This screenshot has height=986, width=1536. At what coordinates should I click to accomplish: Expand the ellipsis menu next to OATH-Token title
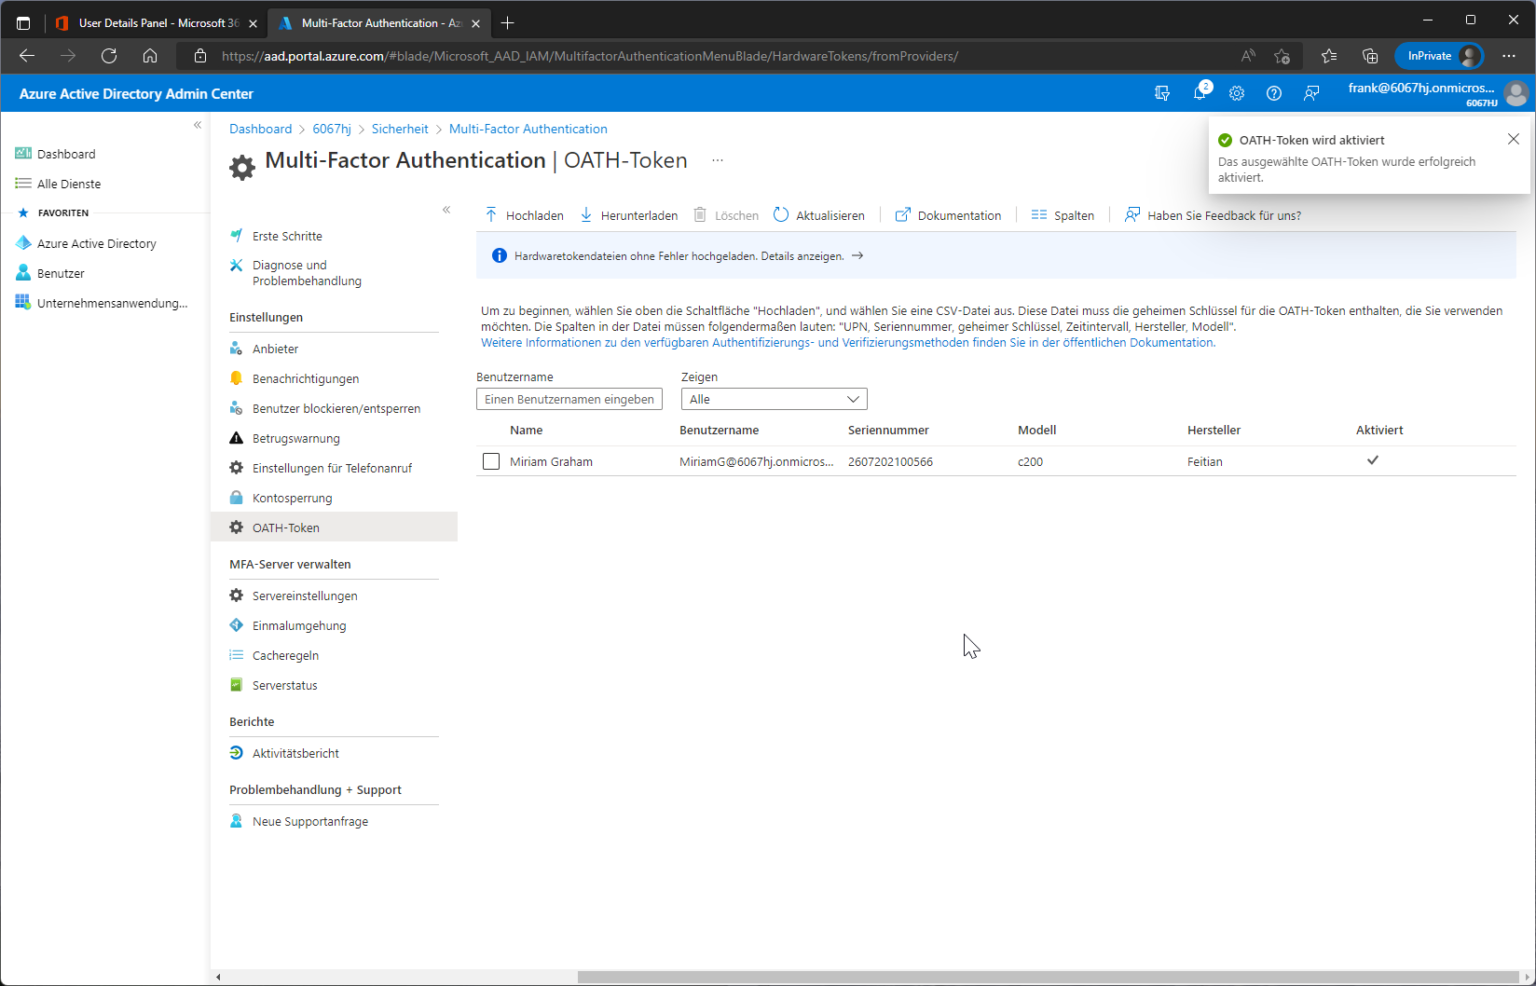tap(717, 160)
